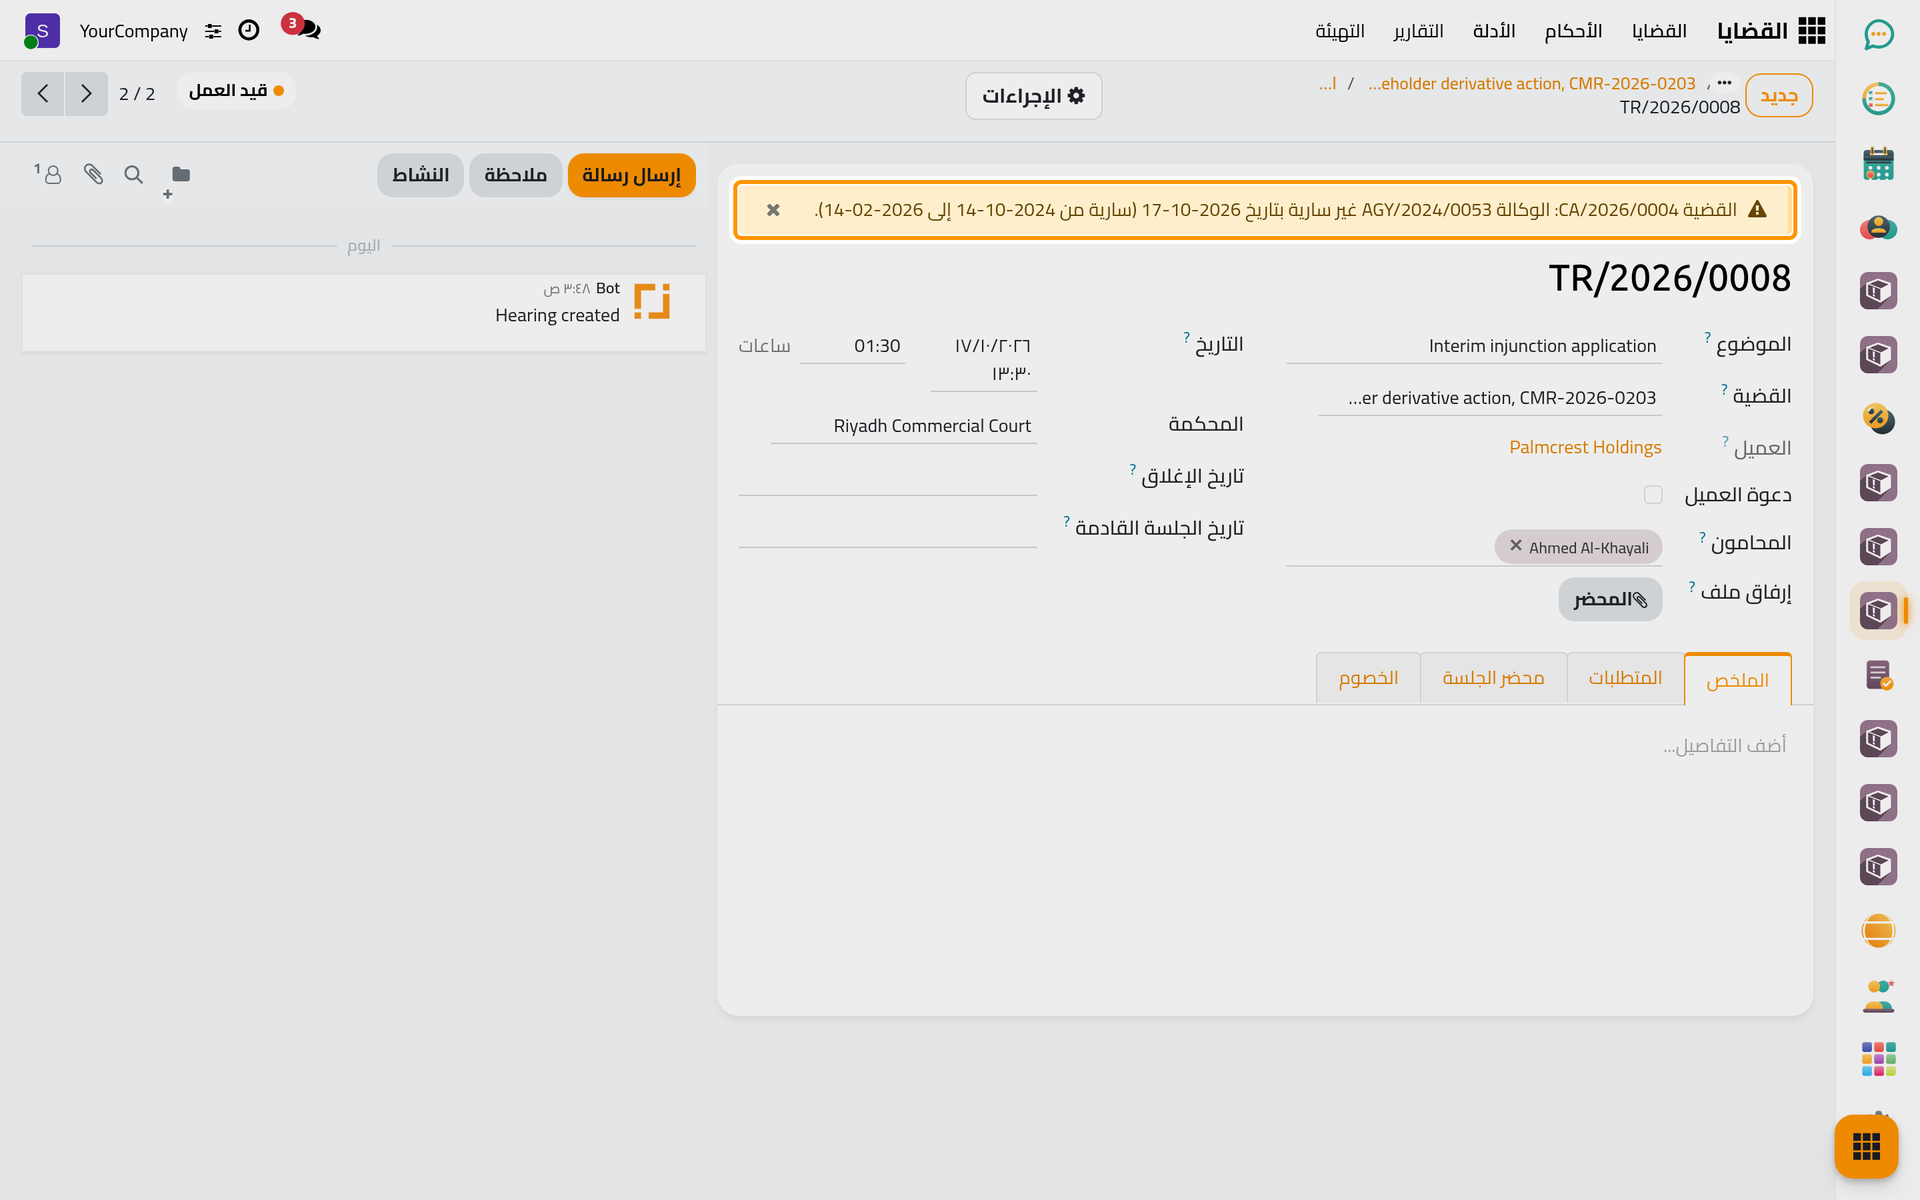The image size is (1920, 1200).
Task: Open the Calendar sidebar icon
Action: tap(1878, 163)
